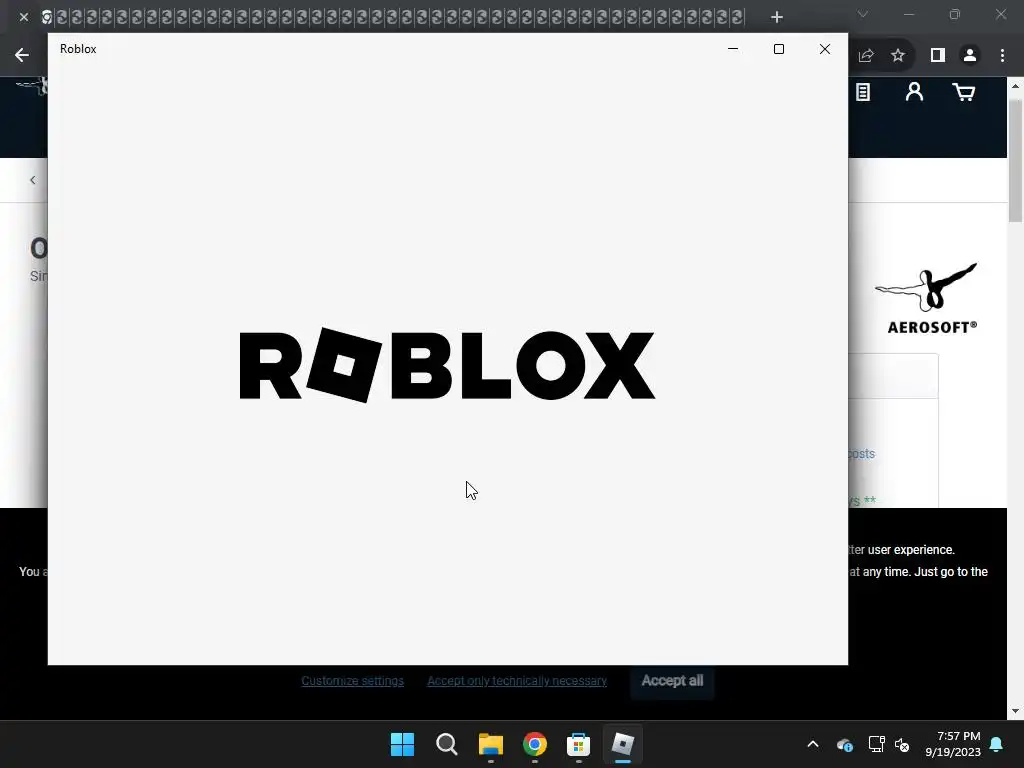The height and width of the screenshot is (768, 1024).
Task: Click the Chrome page vertical scrollbar
Action: 1016,160
